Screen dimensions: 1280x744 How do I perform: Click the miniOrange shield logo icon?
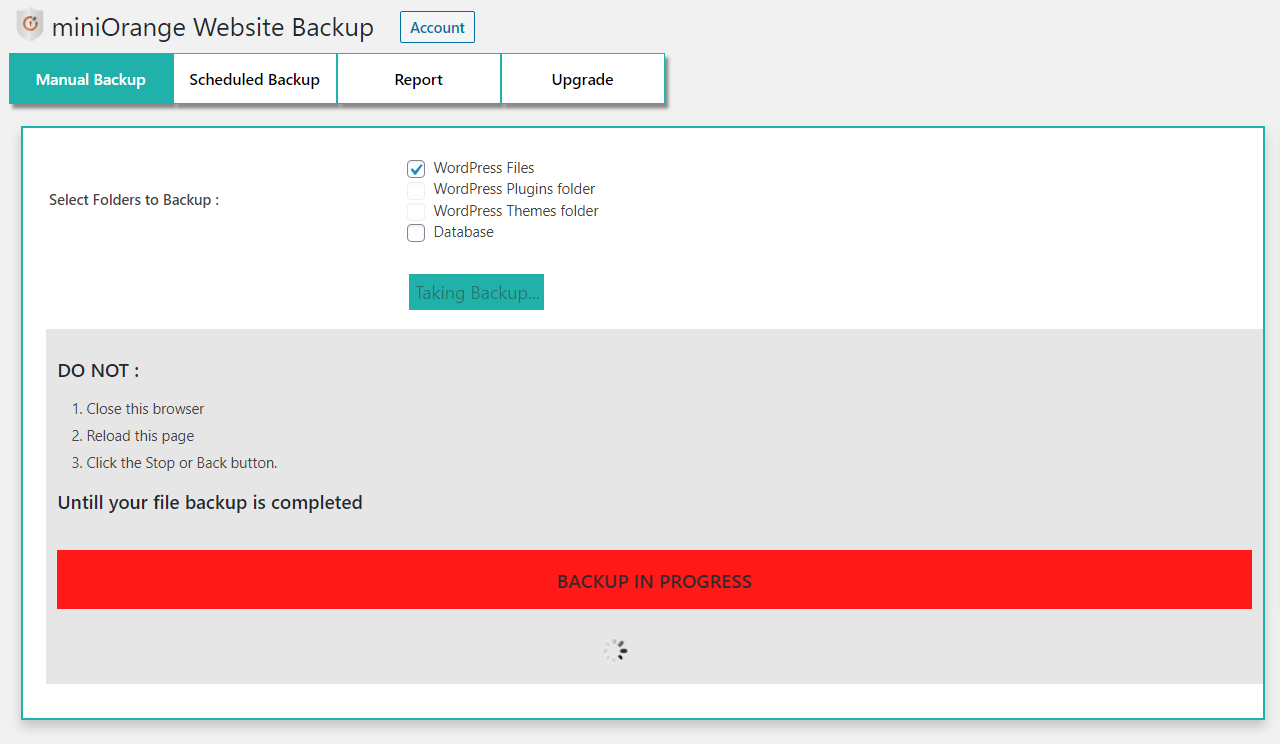[30, 25]
